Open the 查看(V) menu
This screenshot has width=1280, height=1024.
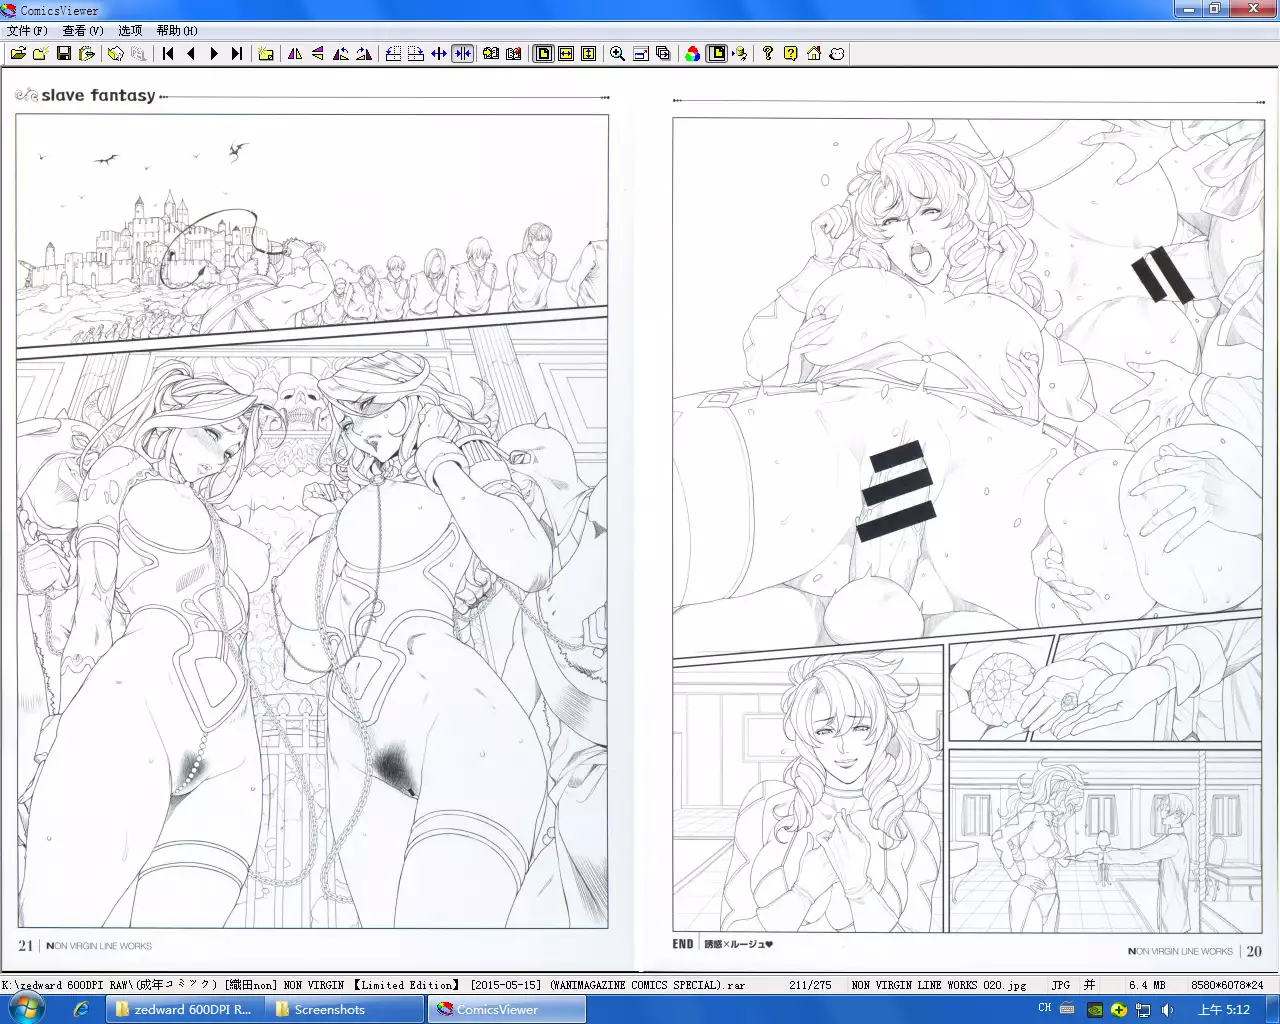coord(83,31)
